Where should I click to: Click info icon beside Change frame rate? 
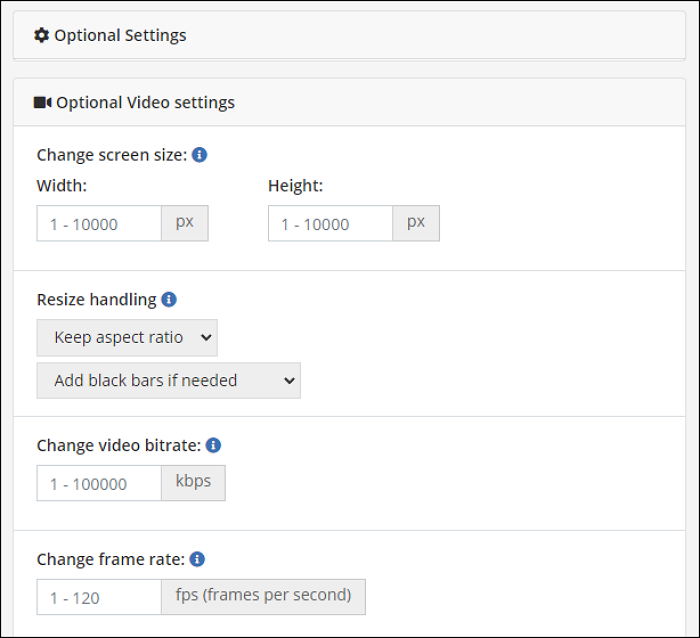click(197, 559)
